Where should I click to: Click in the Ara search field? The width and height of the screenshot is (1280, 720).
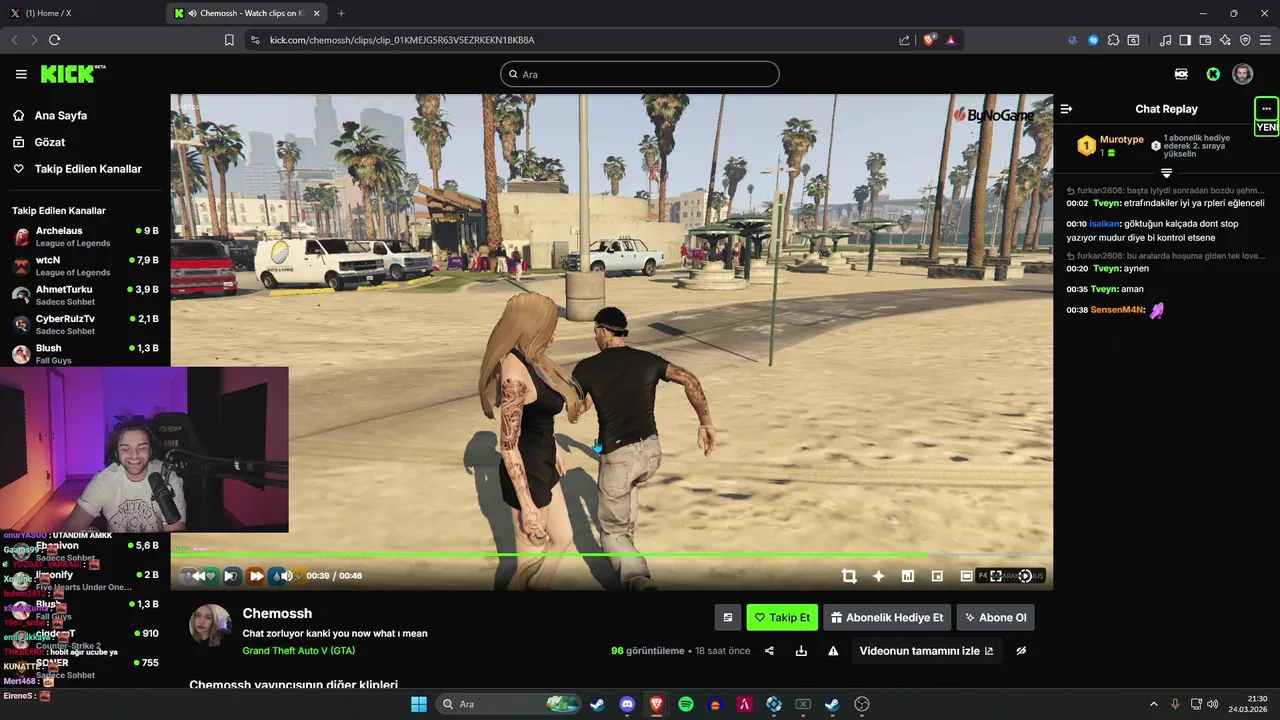(640, 74)
